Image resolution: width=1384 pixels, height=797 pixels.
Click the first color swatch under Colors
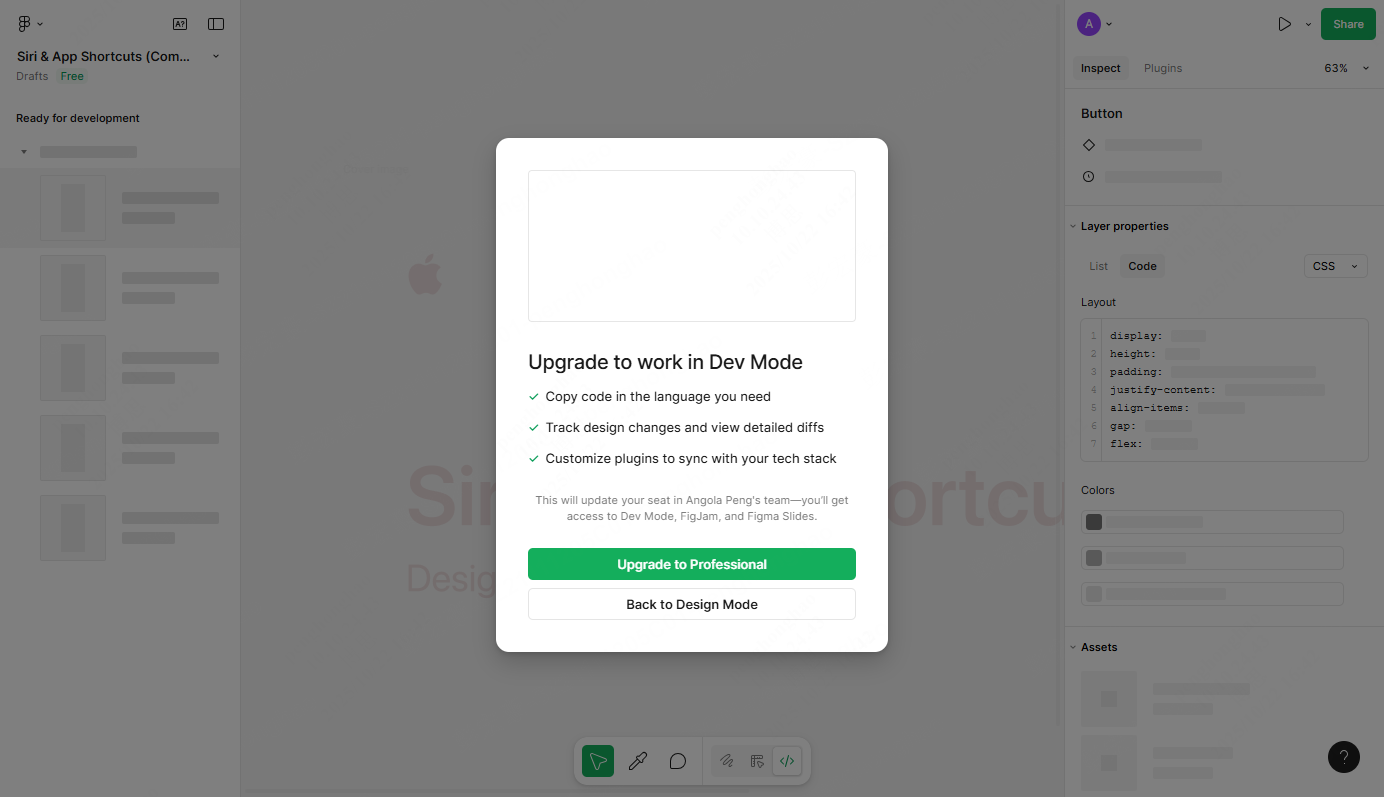click(x=1094, y=522)
